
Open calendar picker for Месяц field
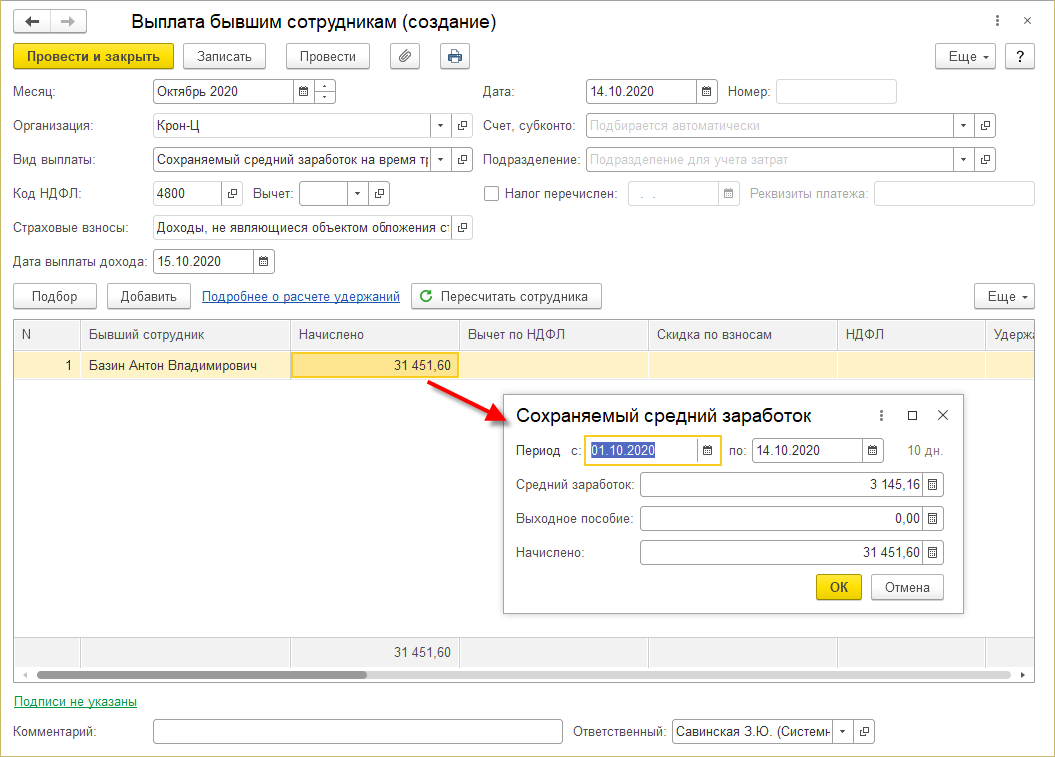tap(303, 92)
